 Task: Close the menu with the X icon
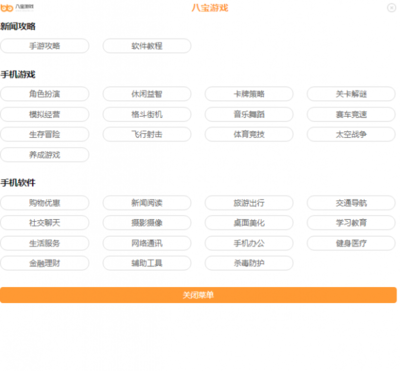(x=391, y=7)
